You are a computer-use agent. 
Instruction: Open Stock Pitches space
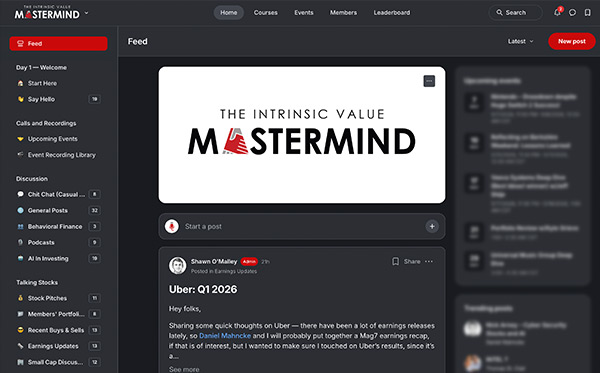tap(59, 298)
